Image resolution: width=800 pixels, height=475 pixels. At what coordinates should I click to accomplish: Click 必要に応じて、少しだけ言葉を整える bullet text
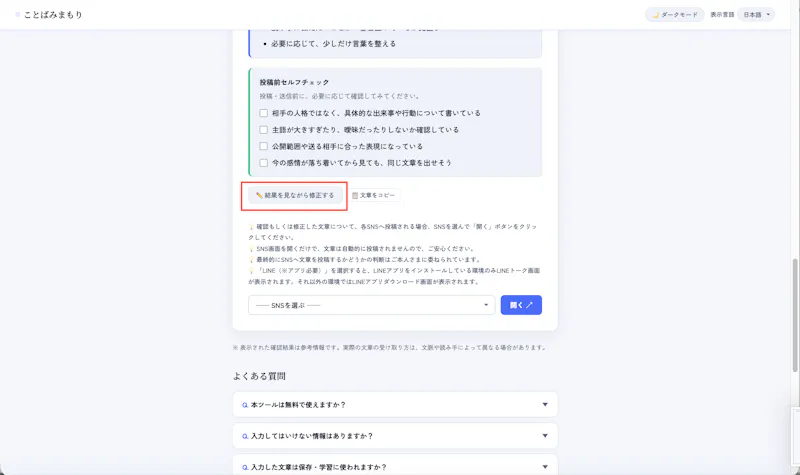(334, 44)
